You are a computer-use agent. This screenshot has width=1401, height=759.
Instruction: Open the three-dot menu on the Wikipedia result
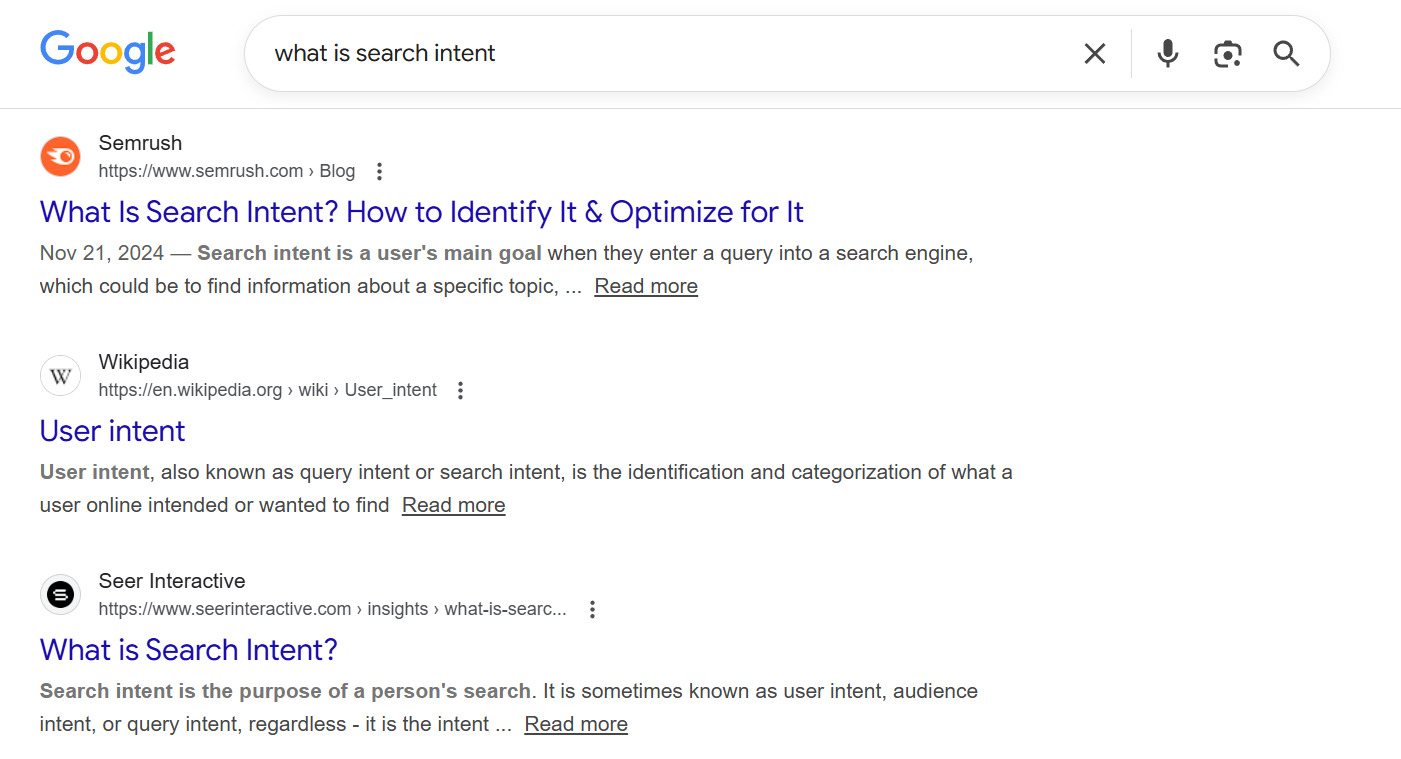point(460,390)
